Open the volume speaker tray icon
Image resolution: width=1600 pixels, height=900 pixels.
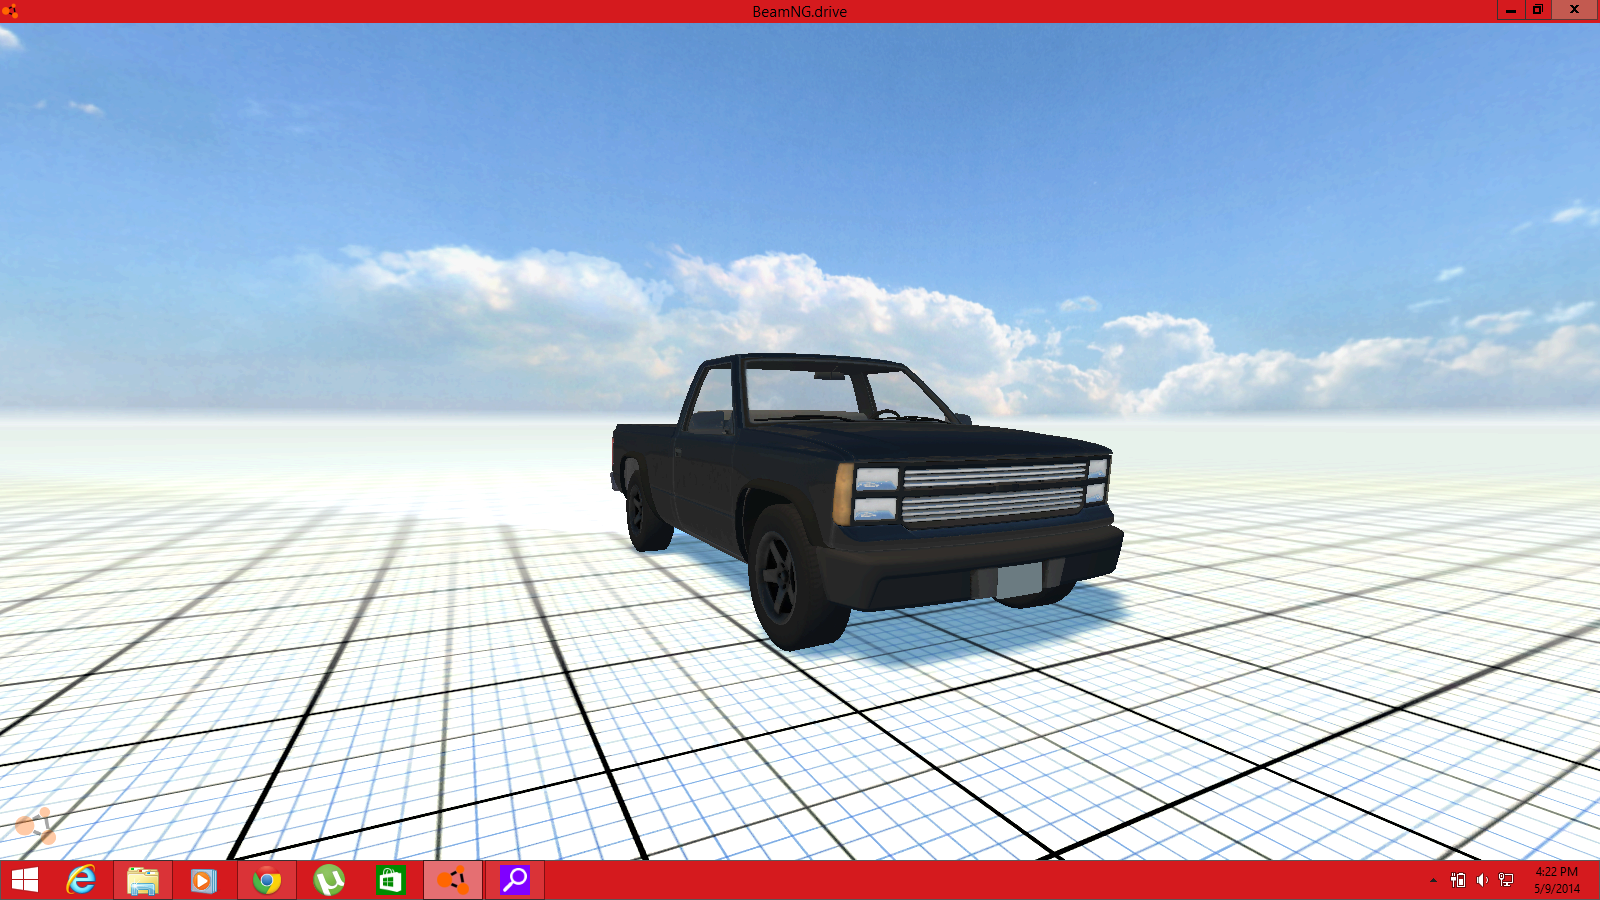coord(1482,880)
